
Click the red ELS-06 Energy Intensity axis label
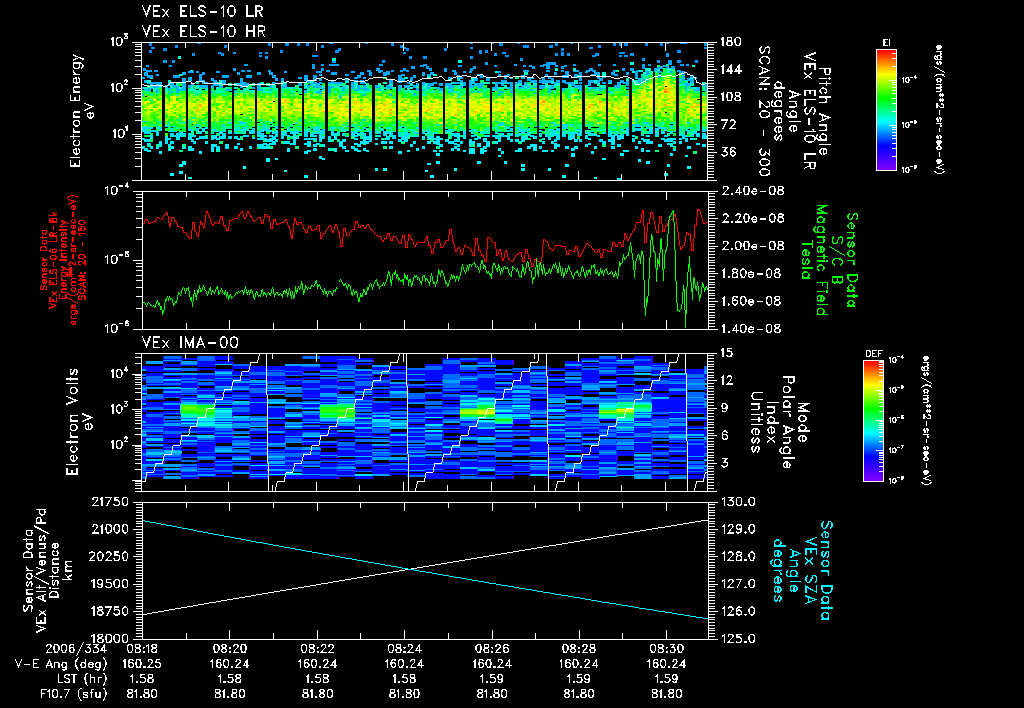(63, 260)
